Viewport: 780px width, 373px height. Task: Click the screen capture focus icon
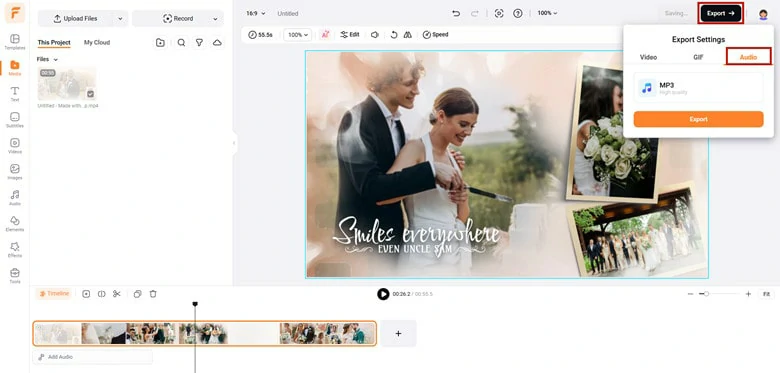coord(498,13)
